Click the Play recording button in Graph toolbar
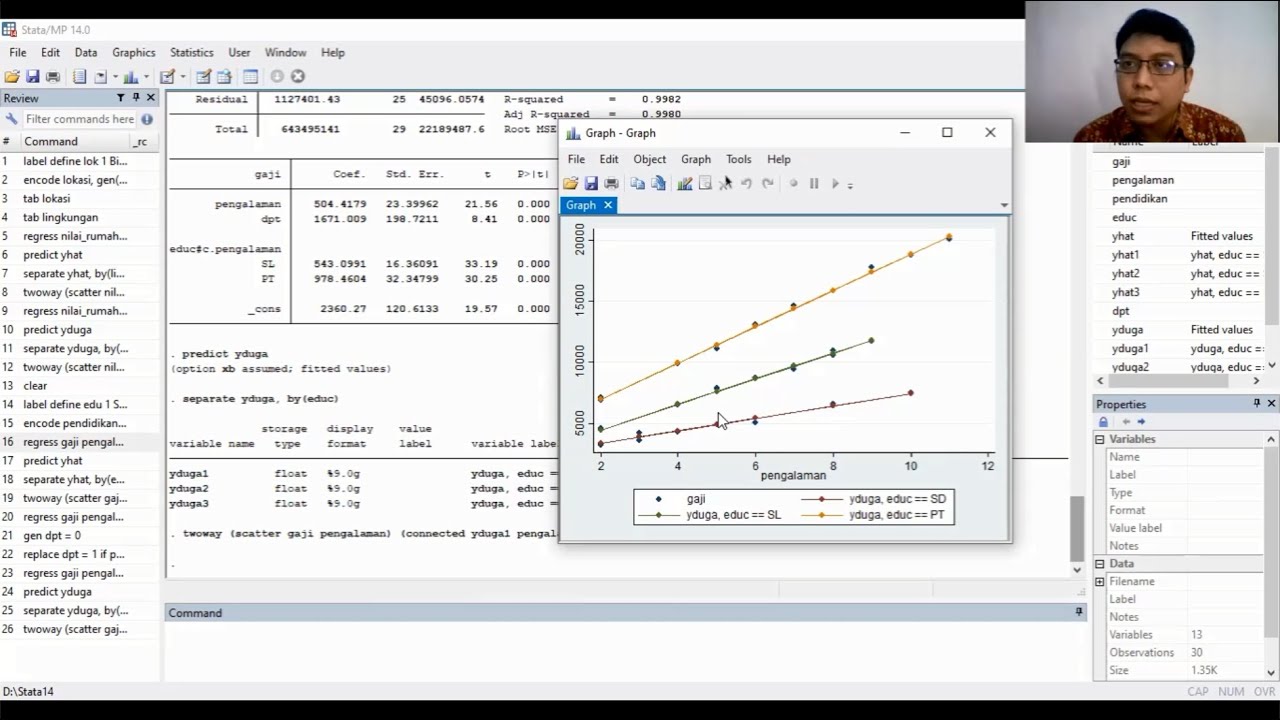 click(835, 184)
